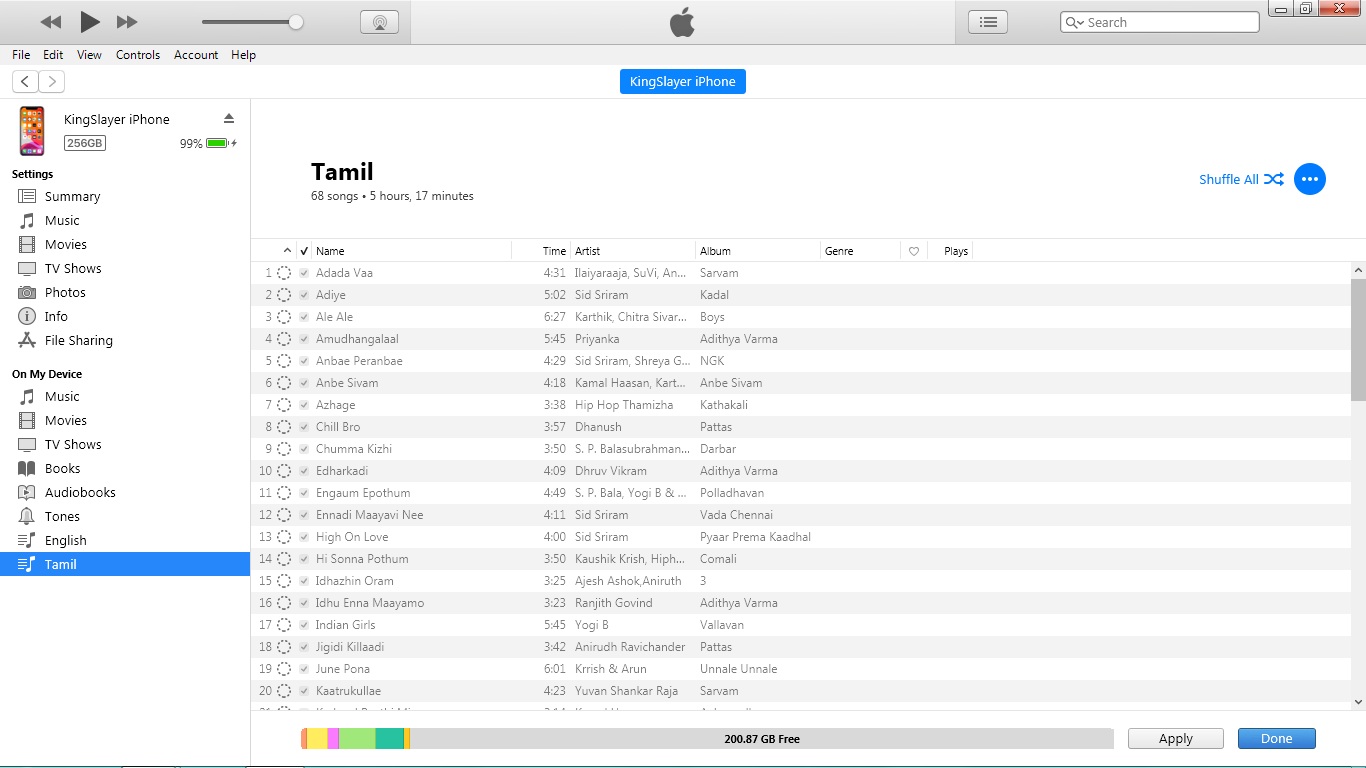
Task: Open the Music section under Settings
Action: (x=64, y=220)
